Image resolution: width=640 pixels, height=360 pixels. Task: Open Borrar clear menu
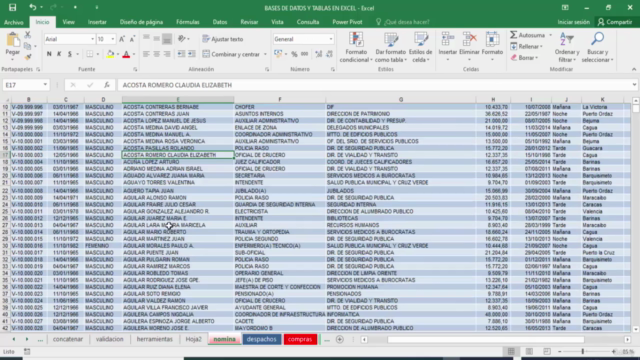[524, 58]
